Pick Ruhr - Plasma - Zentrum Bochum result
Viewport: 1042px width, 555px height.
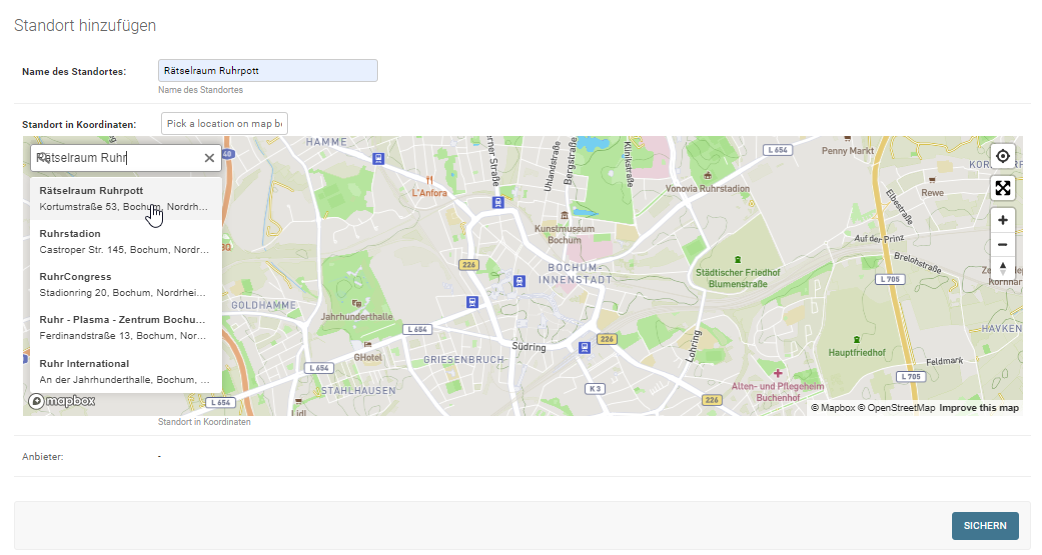pos(124,327)
